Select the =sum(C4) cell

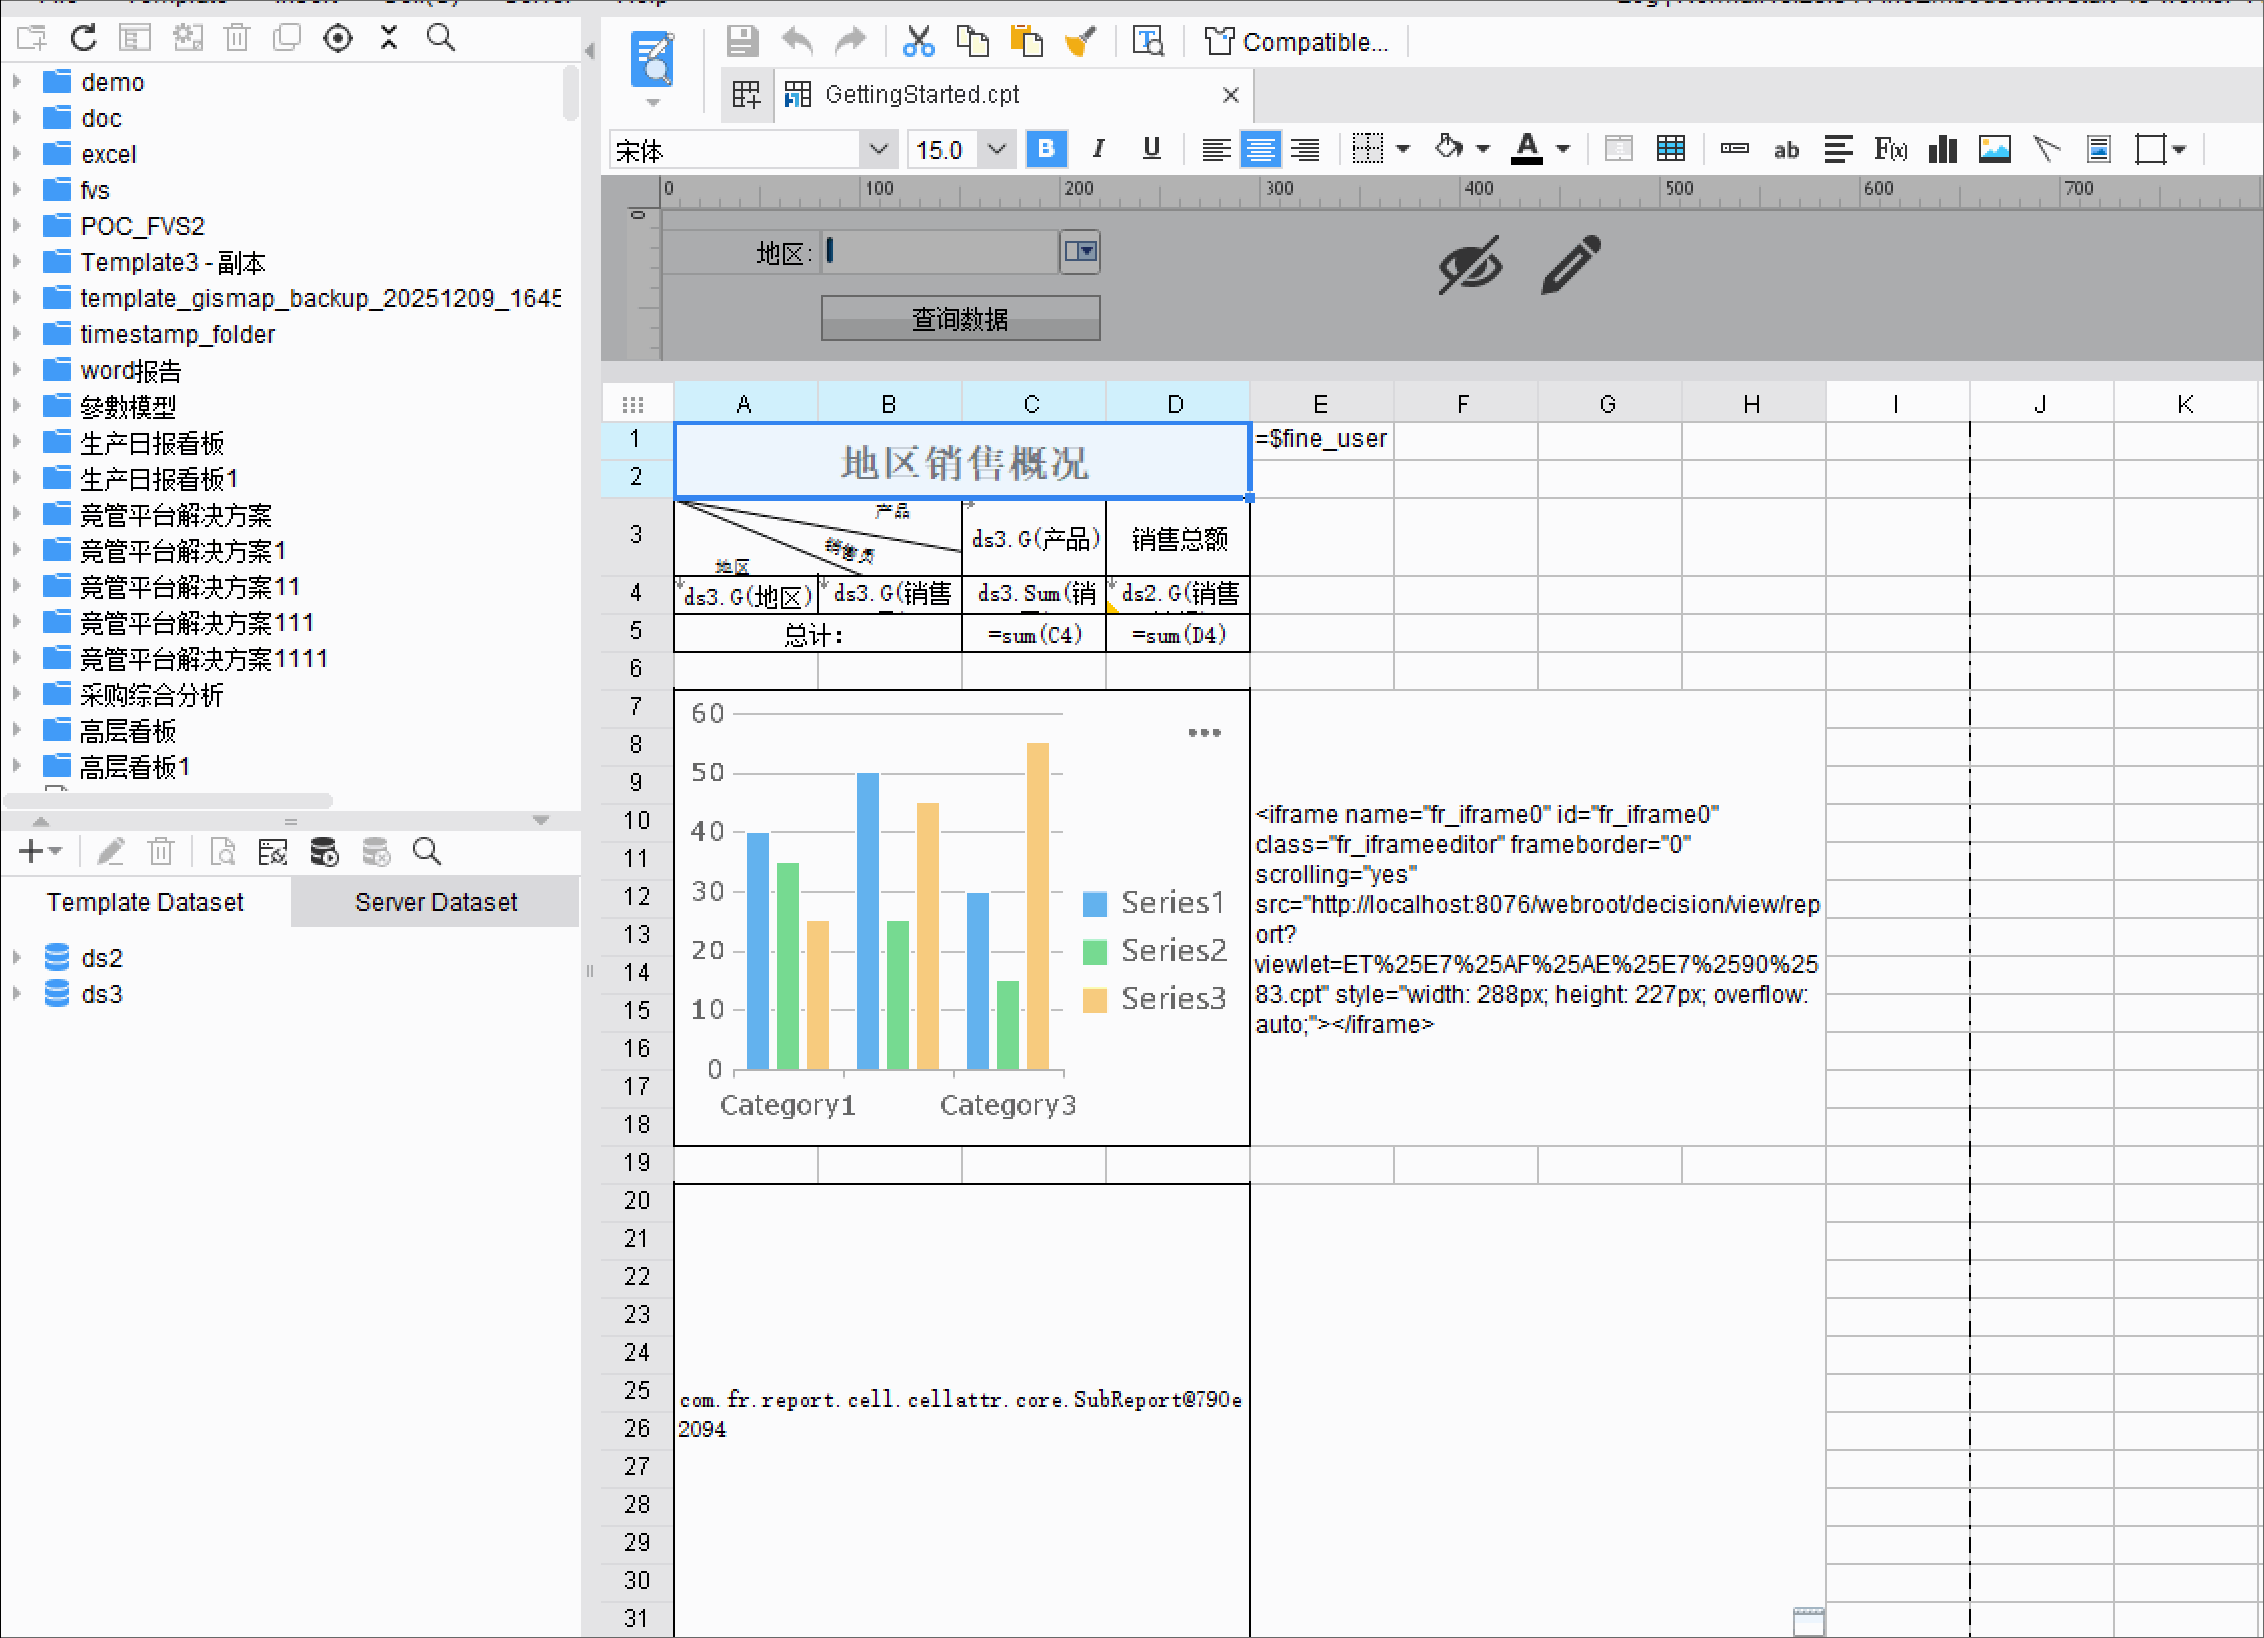(1034, 634)
